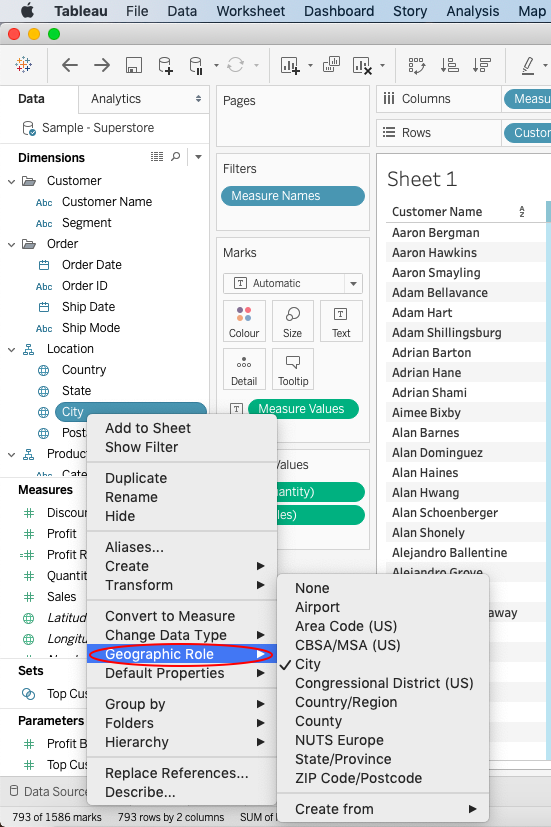
Task: Choose Aliases... in context menu
Action: point(134,547)
